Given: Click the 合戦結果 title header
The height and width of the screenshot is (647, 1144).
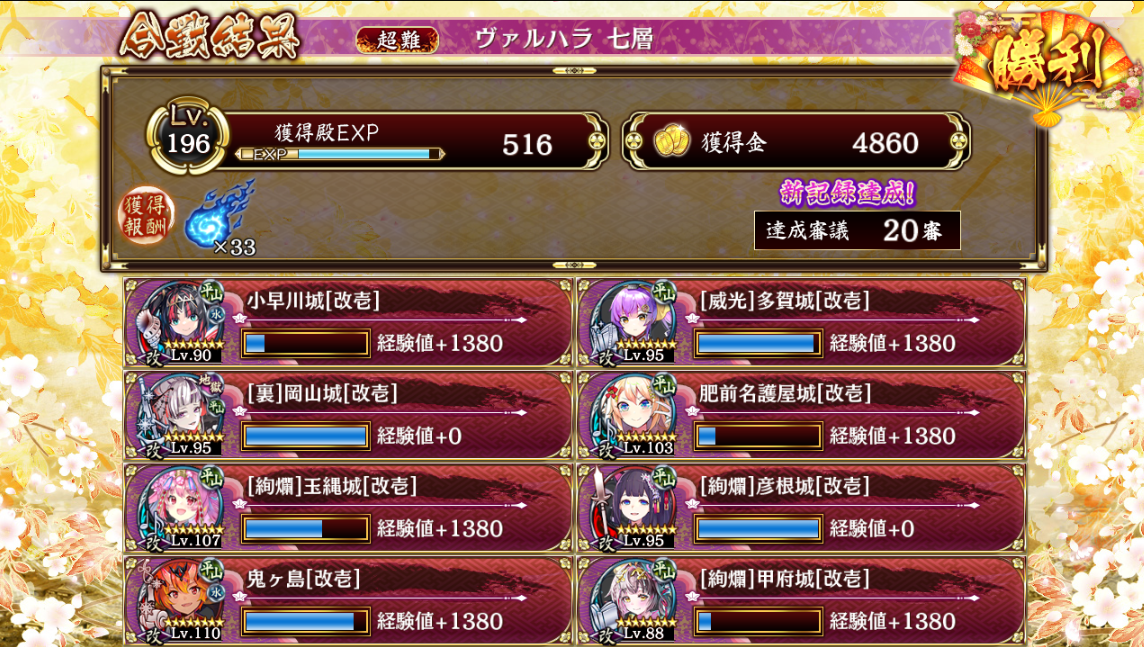Looking at the screenshot, I should [x=210, y=36].
